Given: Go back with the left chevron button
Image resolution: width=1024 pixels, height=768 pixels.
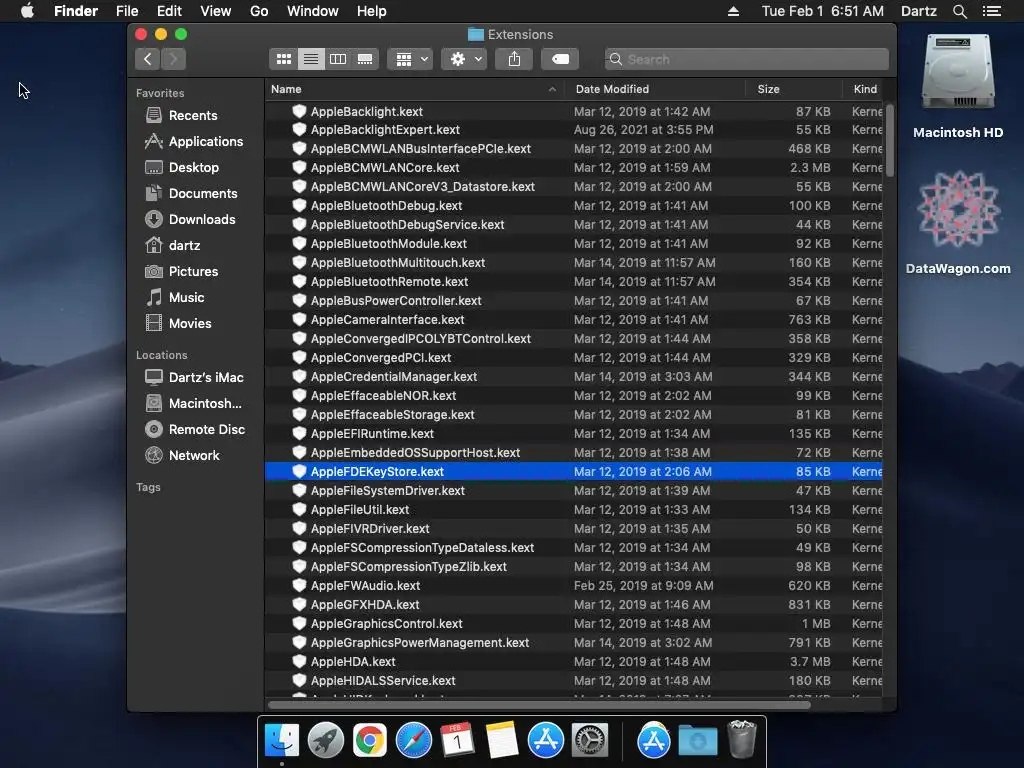Looking at the screenshot, I should click(x=148, y=59).
